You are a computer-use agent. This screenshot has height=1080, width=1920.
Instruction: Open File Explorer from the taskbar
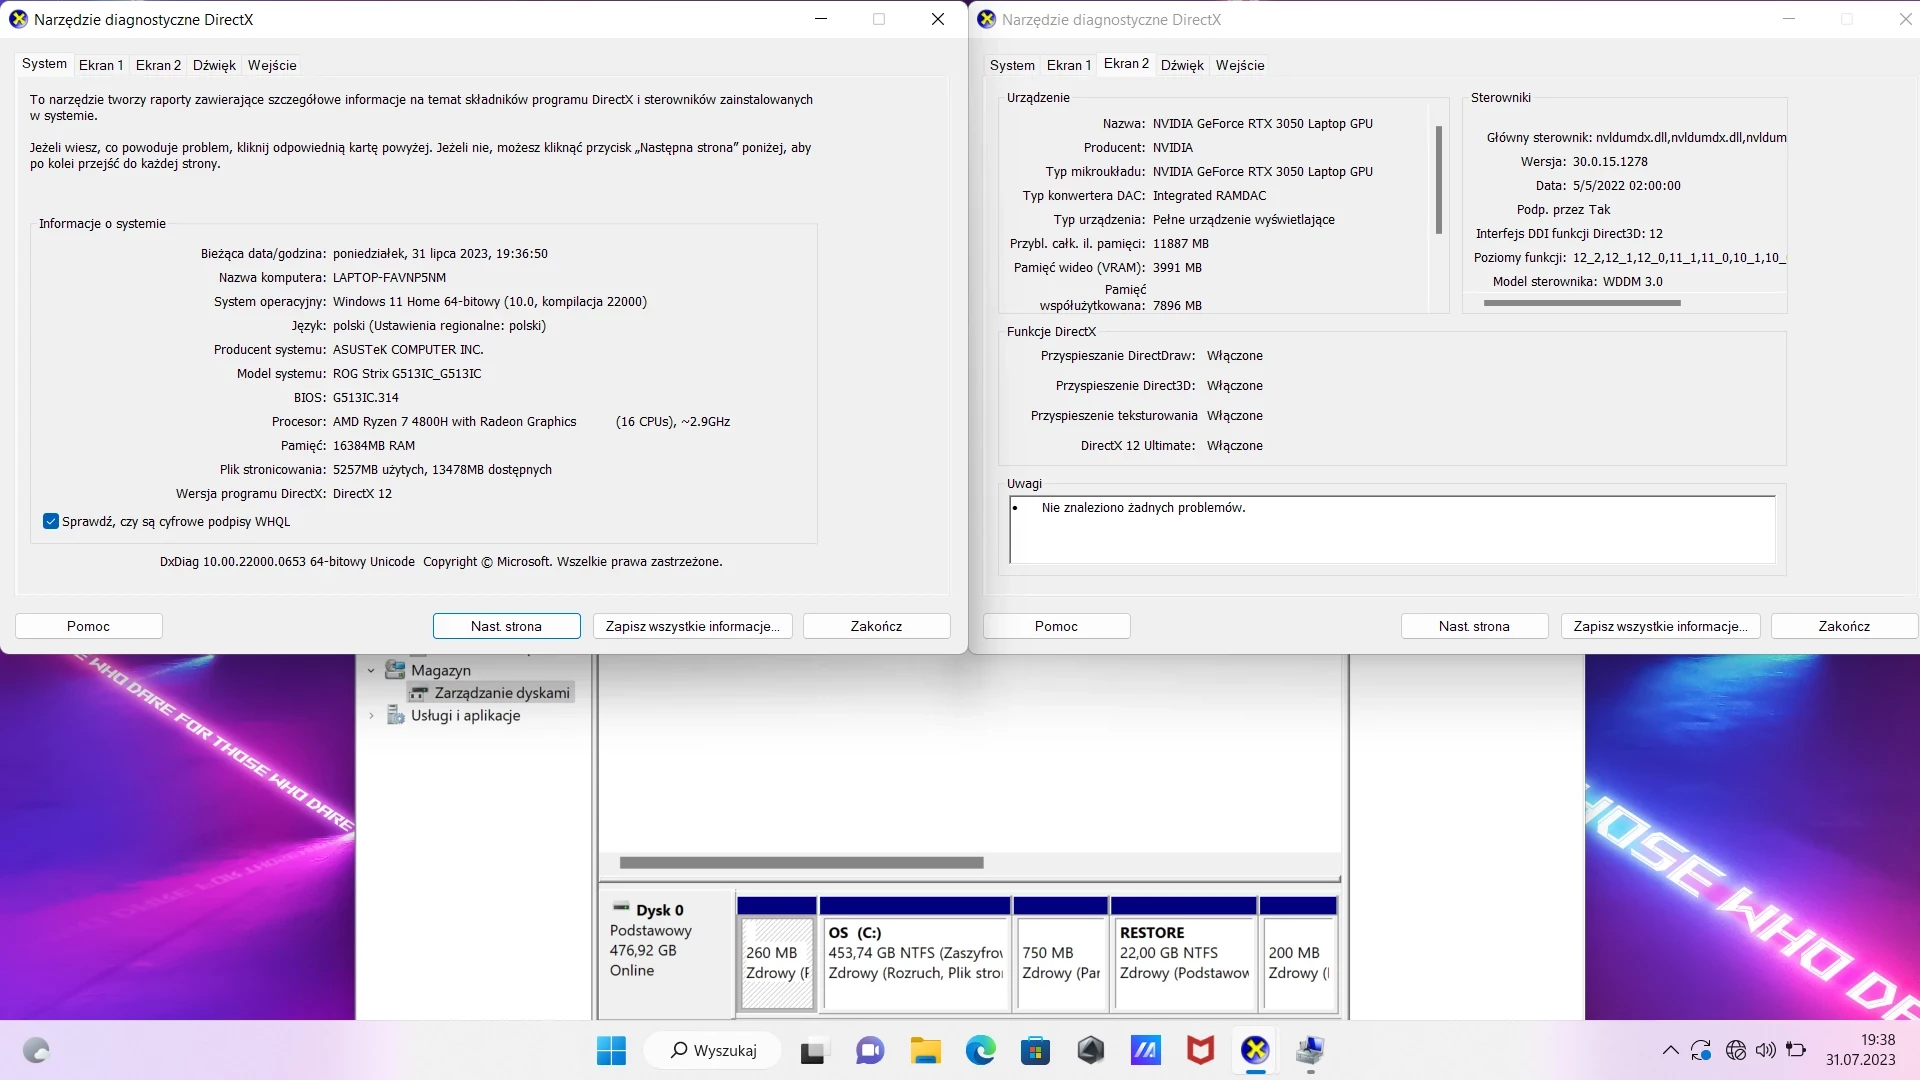(926, 1050)
